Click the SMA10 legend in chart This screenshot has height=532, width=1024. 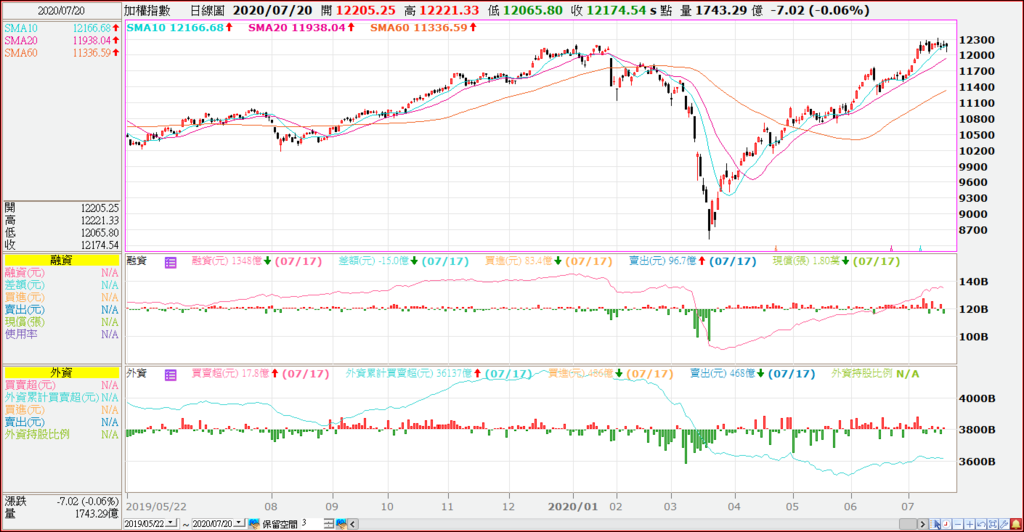(x=178, y=27)
